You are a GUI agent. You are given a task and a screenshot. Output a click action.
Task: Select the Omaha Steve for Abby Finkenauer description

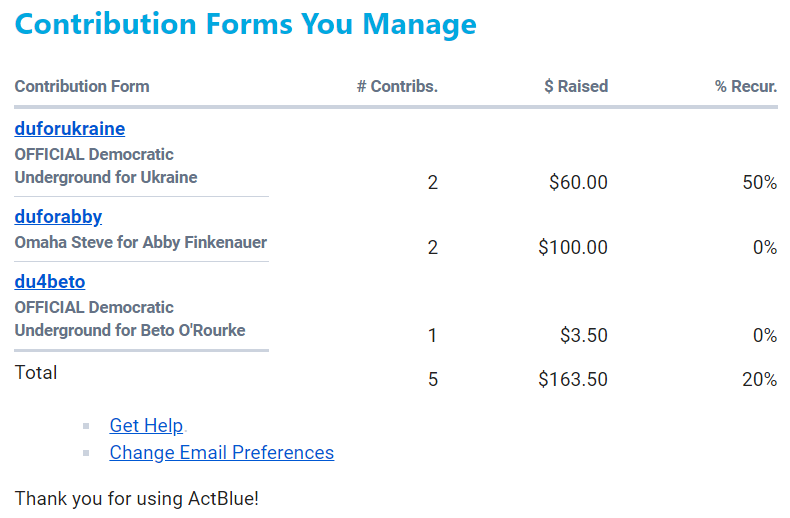pyautogui.click(x=141, y=242)
